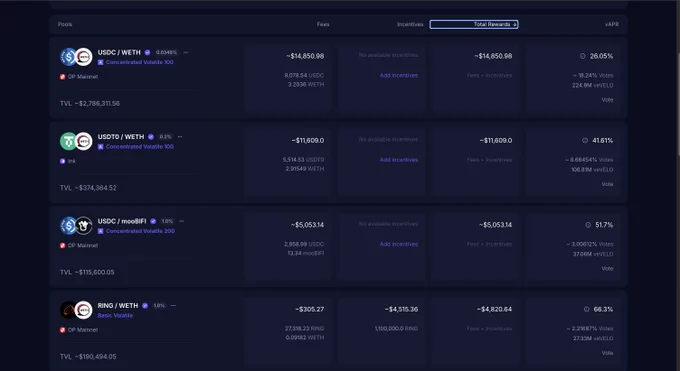Click the TVL ~$2,786,311.56 value
Viewport: 680px width, 371px height.
[x=90, y=103]
